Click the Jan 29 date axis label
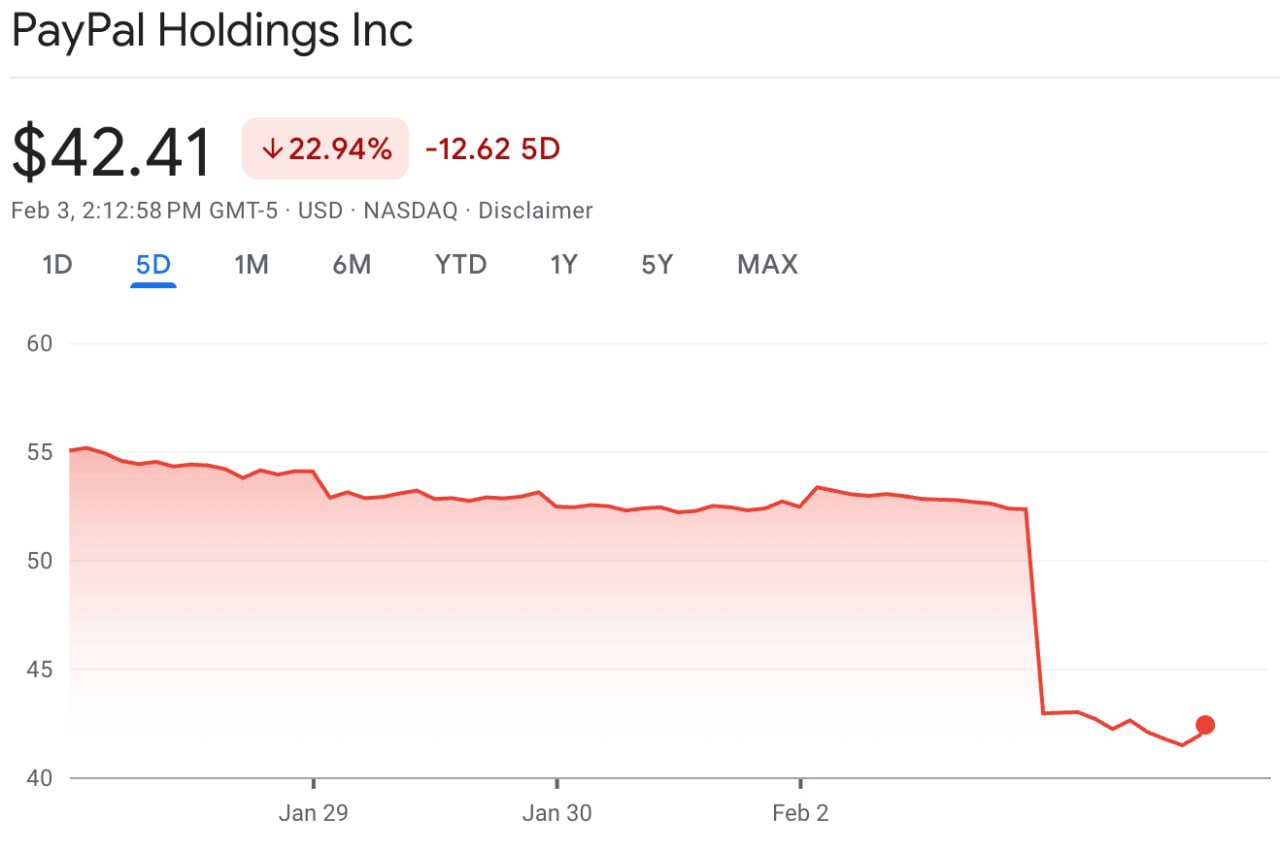 click(x=313, y=813)
